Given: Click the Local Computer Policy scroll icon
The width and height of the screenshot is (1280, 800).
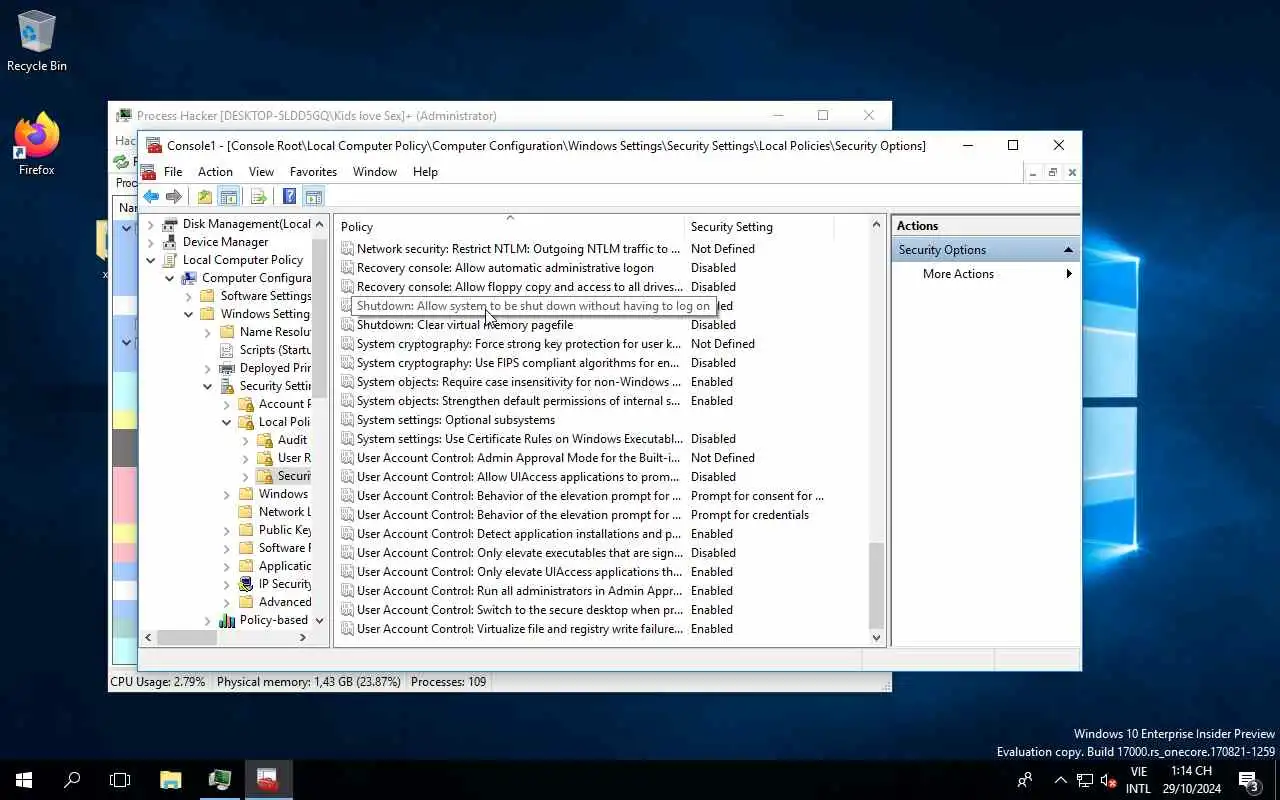Looking at the screenshot, I should click(170, 260).
